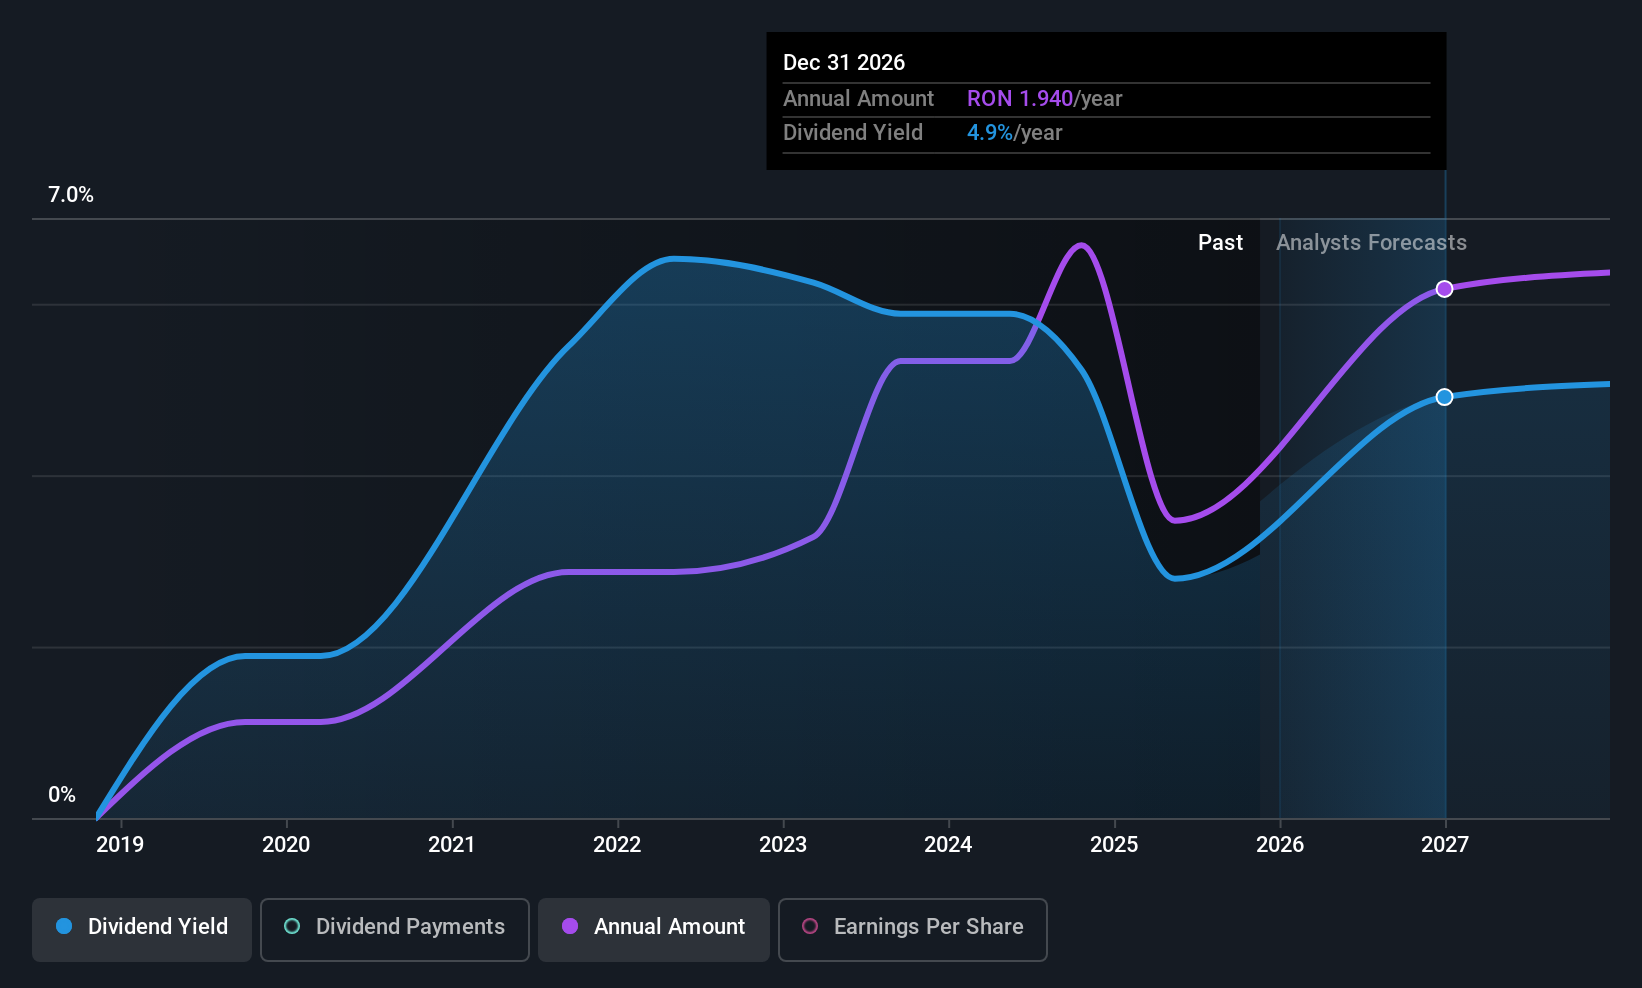The height and width of the screenshot is (988, 1642).
Task: Hide the Annual Amount series label
Action: 669,926
